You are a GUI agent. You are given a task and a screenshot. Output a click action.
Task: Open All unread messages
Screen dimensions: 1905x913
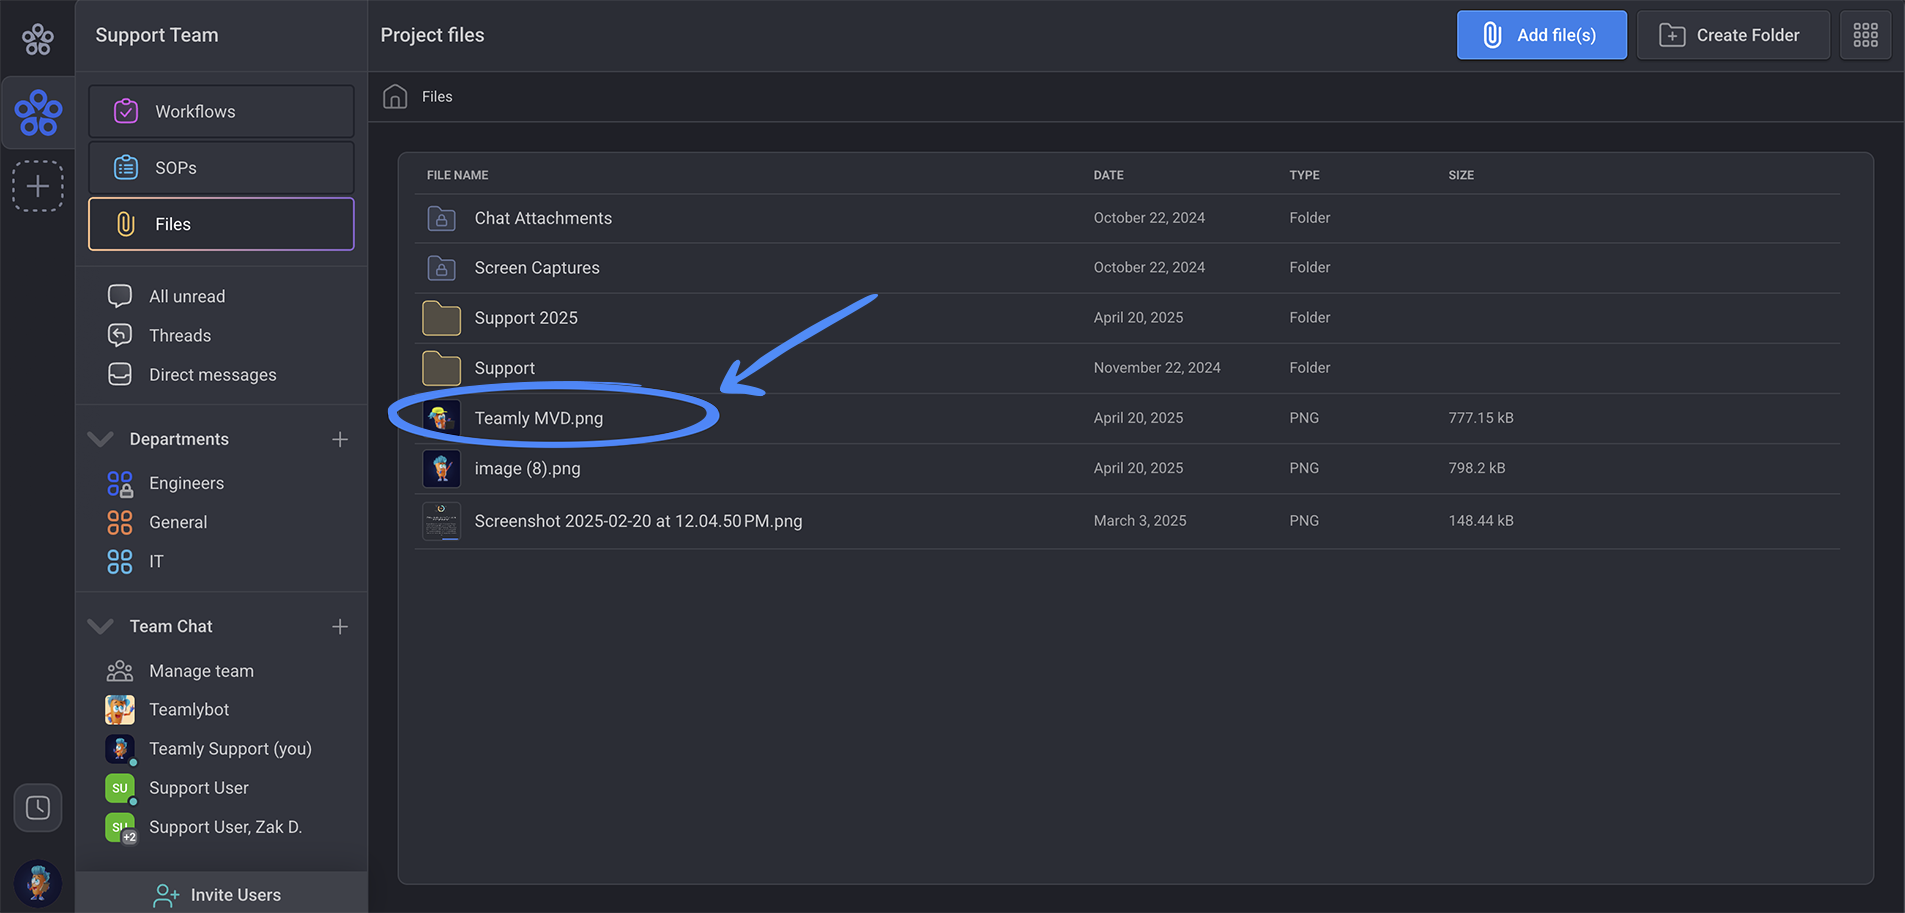(187, 296)
